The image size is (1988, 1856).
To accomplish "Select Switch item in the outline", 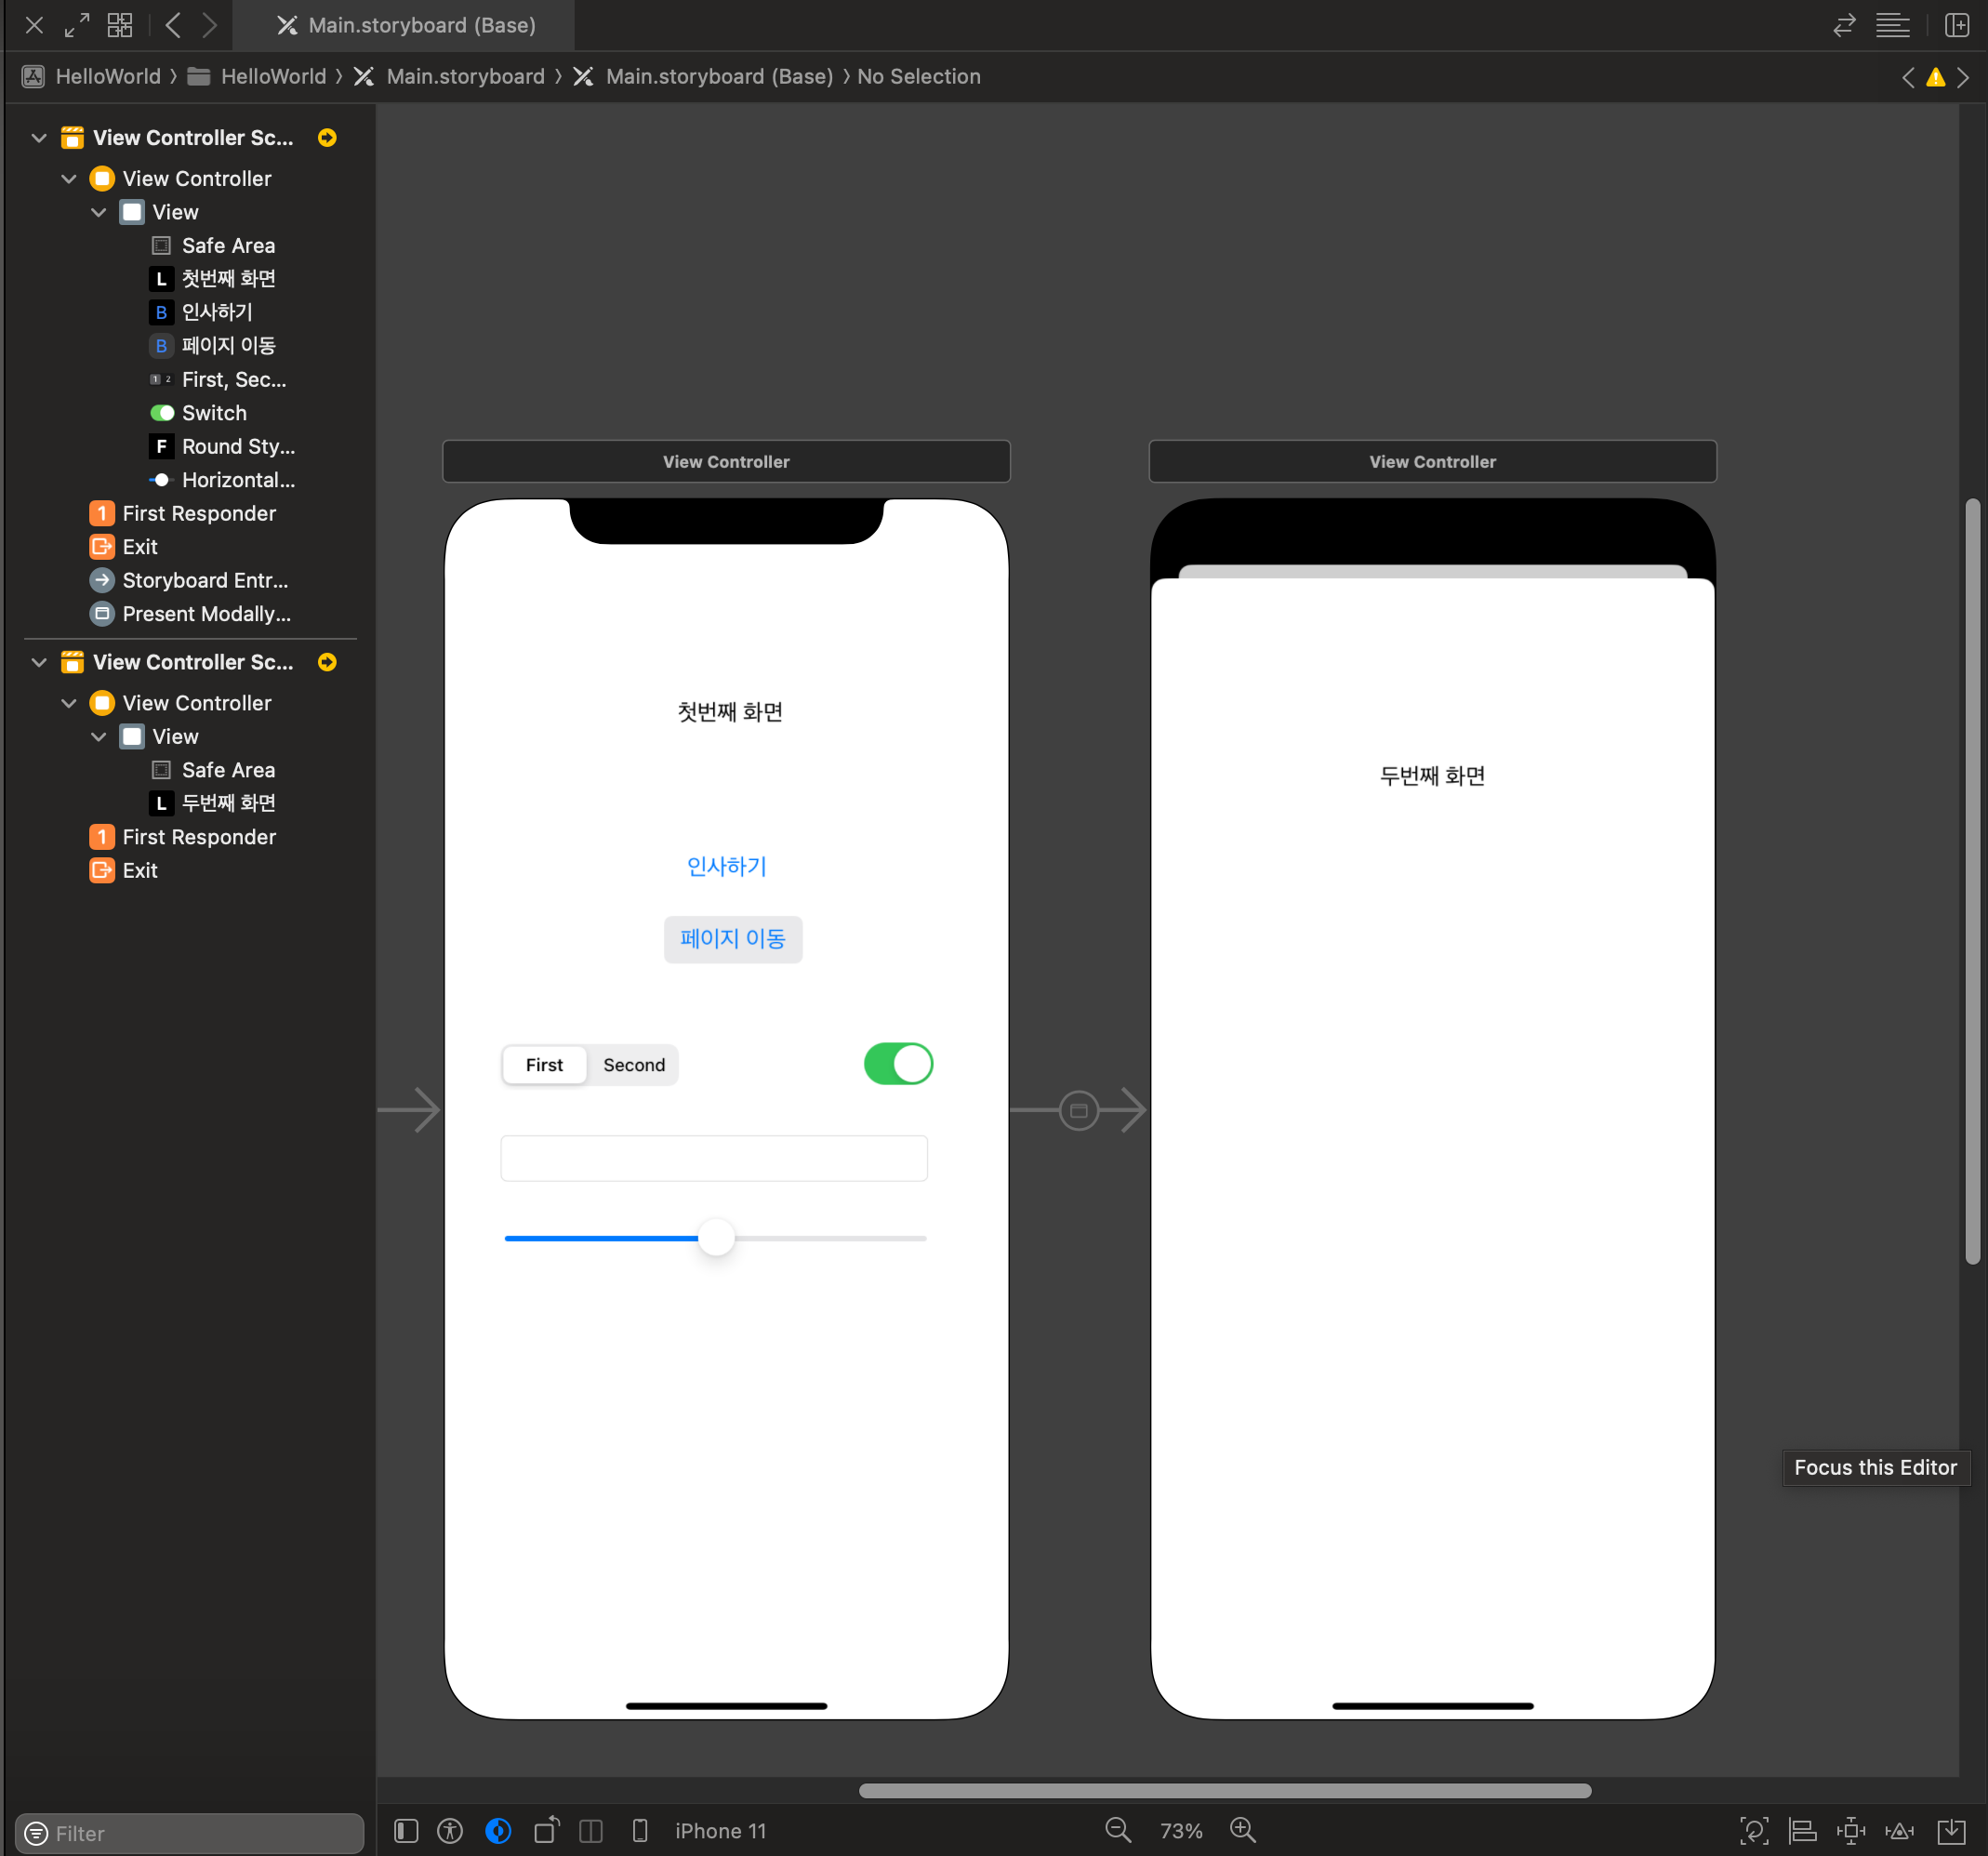I will (x=213, y=413).
